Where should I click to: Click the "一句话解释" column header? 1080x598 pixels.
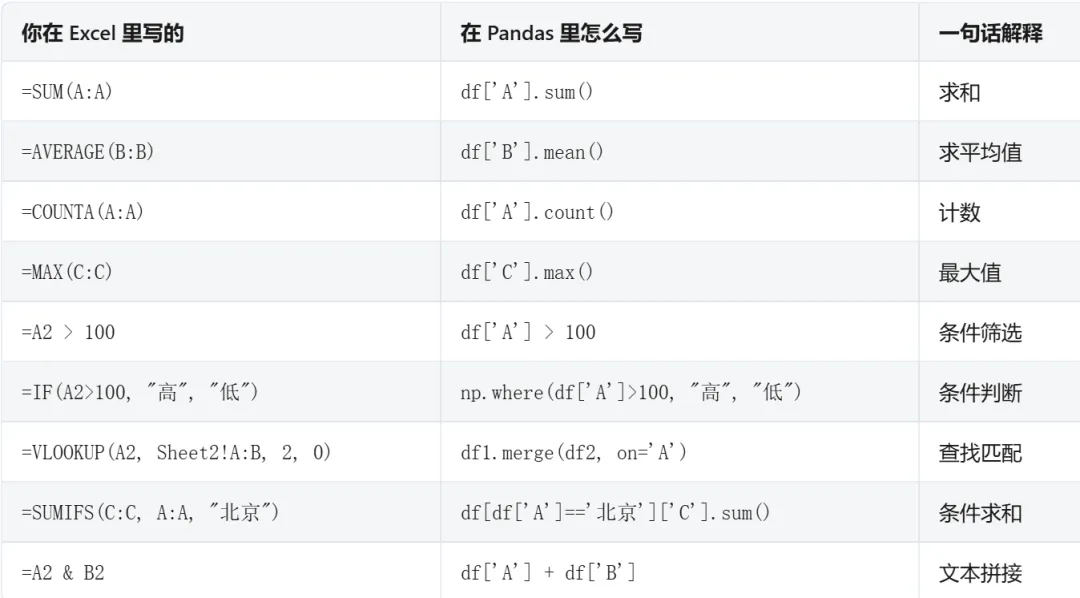click(x=990, y=33)
